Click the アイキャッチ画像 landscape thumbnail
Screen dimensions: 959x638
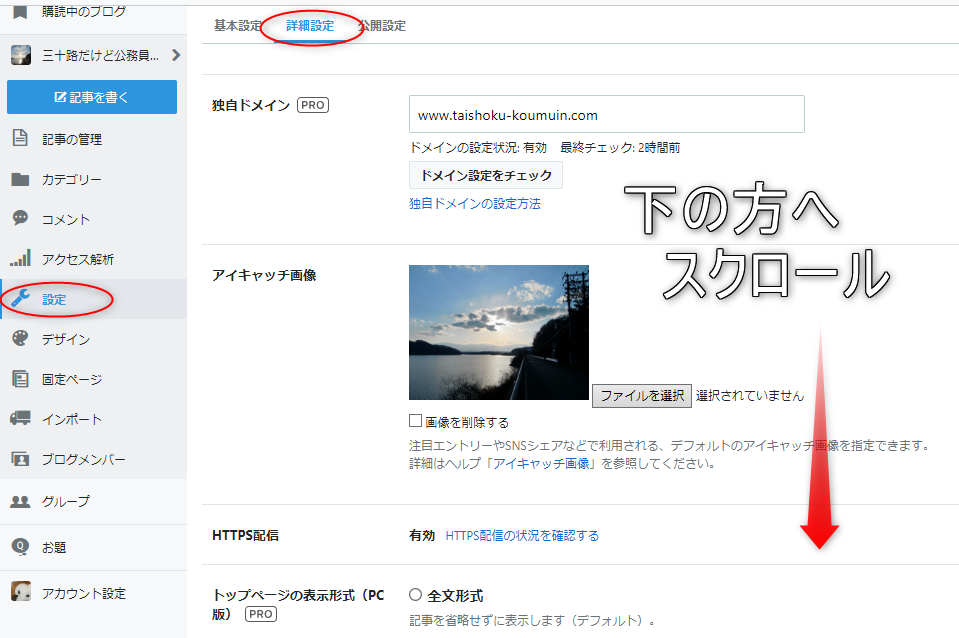coord(499,332)
